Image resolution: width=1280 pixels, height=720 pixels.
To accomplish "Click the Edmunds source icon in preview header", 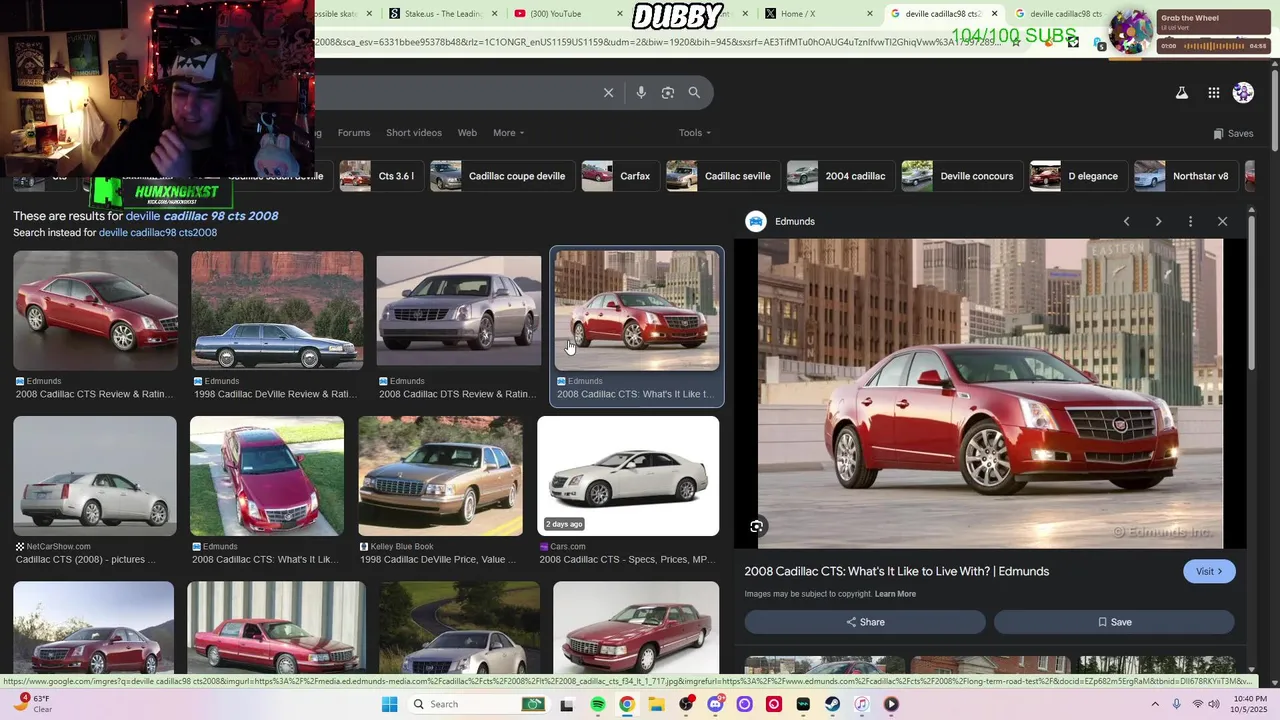I will (x=756, y=221).
